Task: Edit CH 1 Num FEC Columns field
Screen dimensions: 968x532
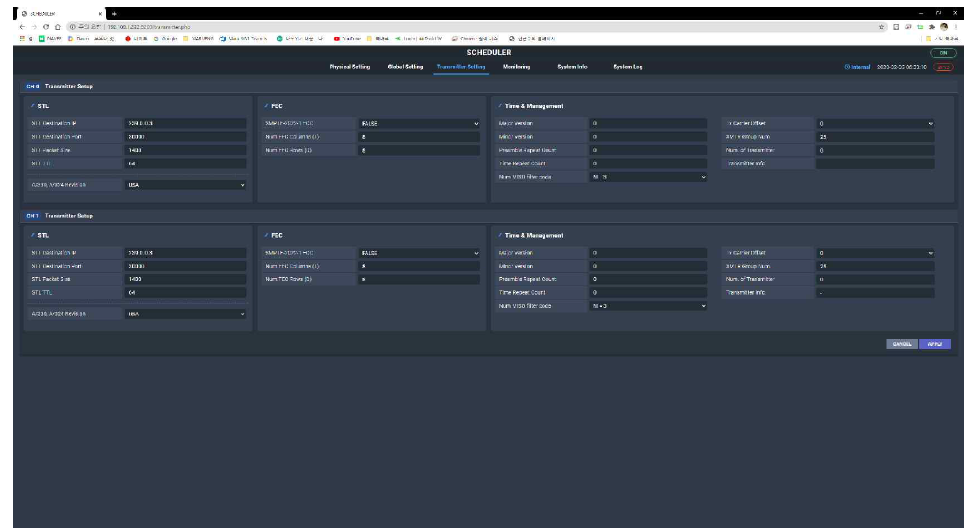Action: 419,266
